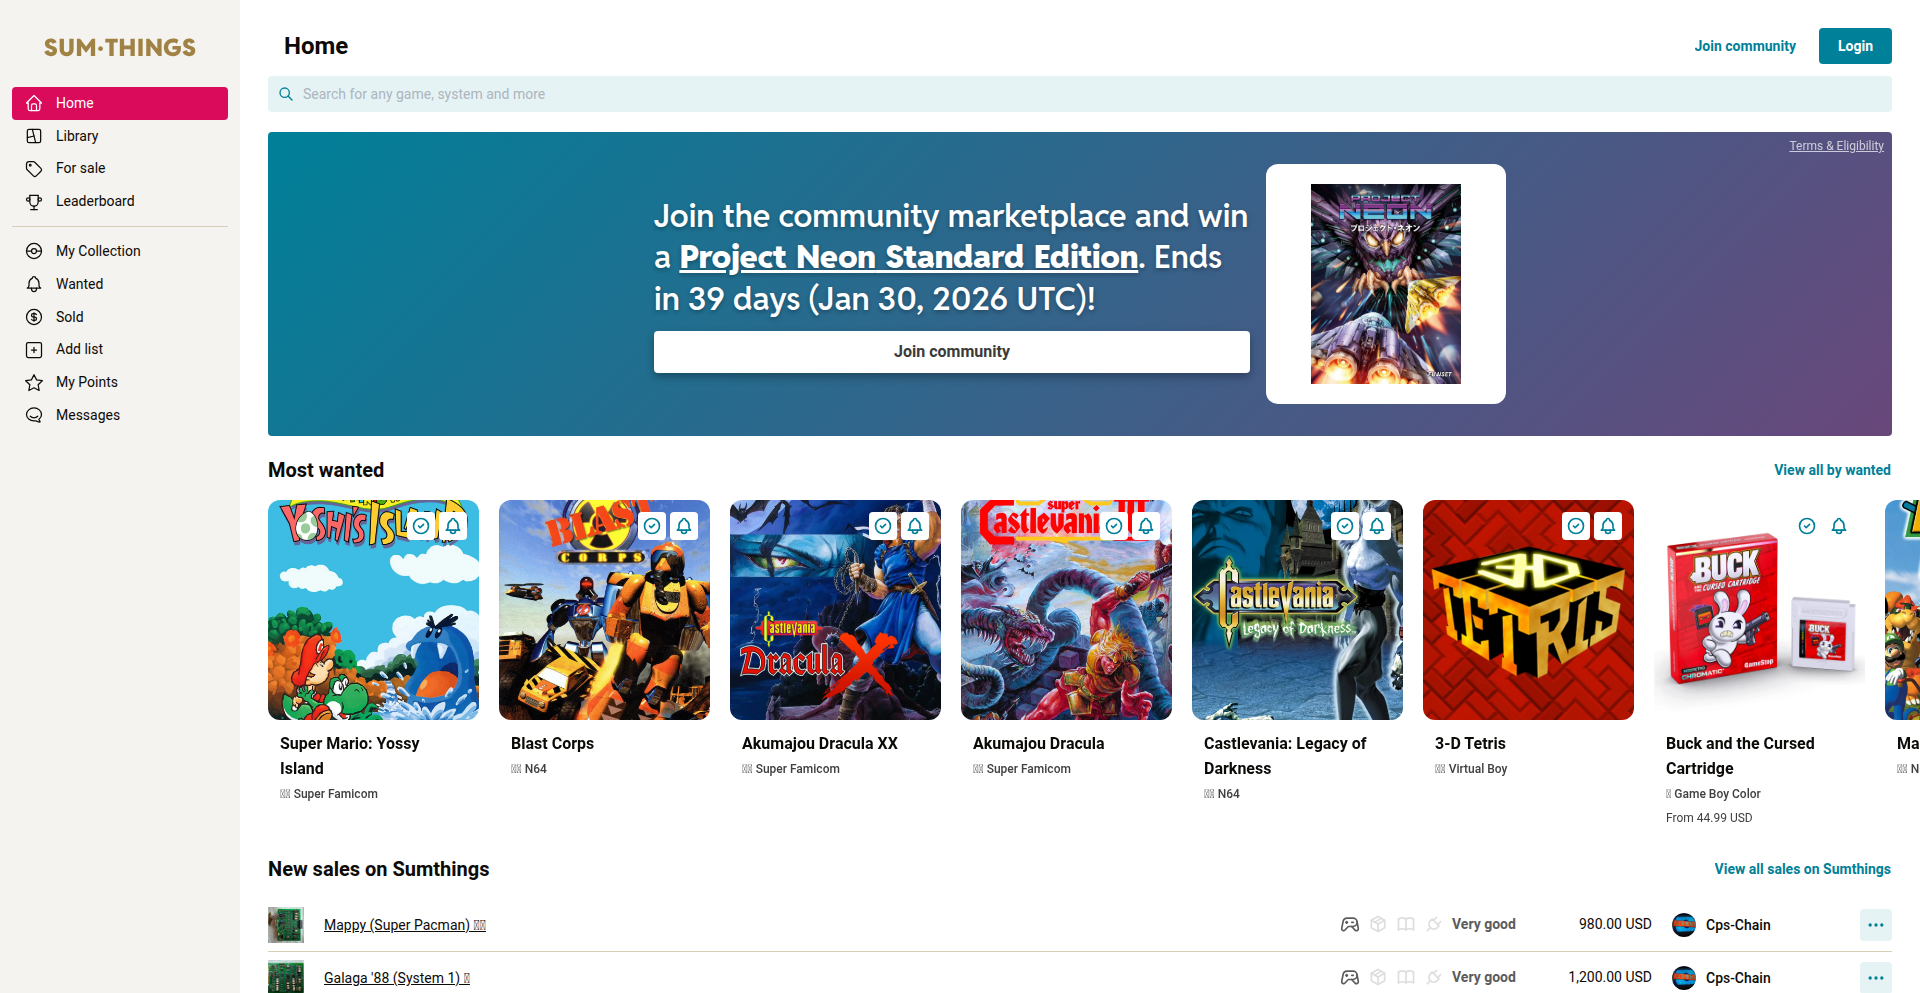Click the SUM·THINGS logo
The height and width of the screenshot is (993, 1920).
point(120,47)
